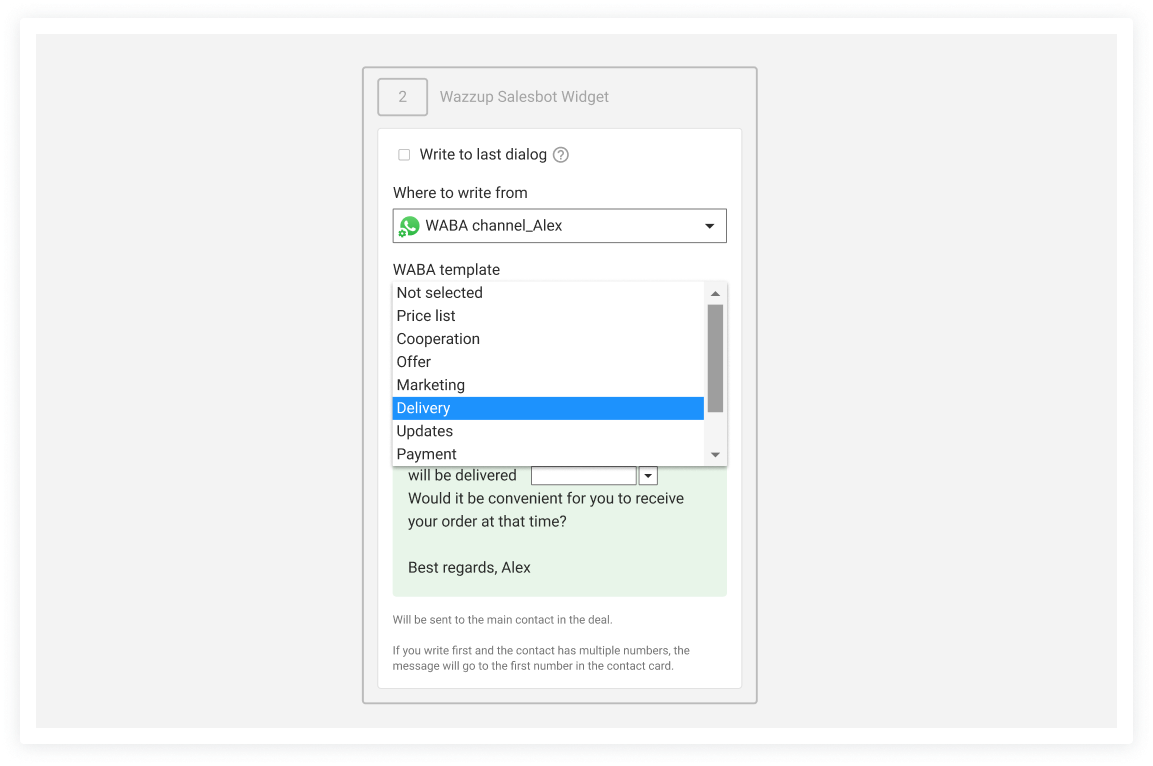1153x766 pixels.
Task: Click the Where to write from label
Action: pos(460,193)
